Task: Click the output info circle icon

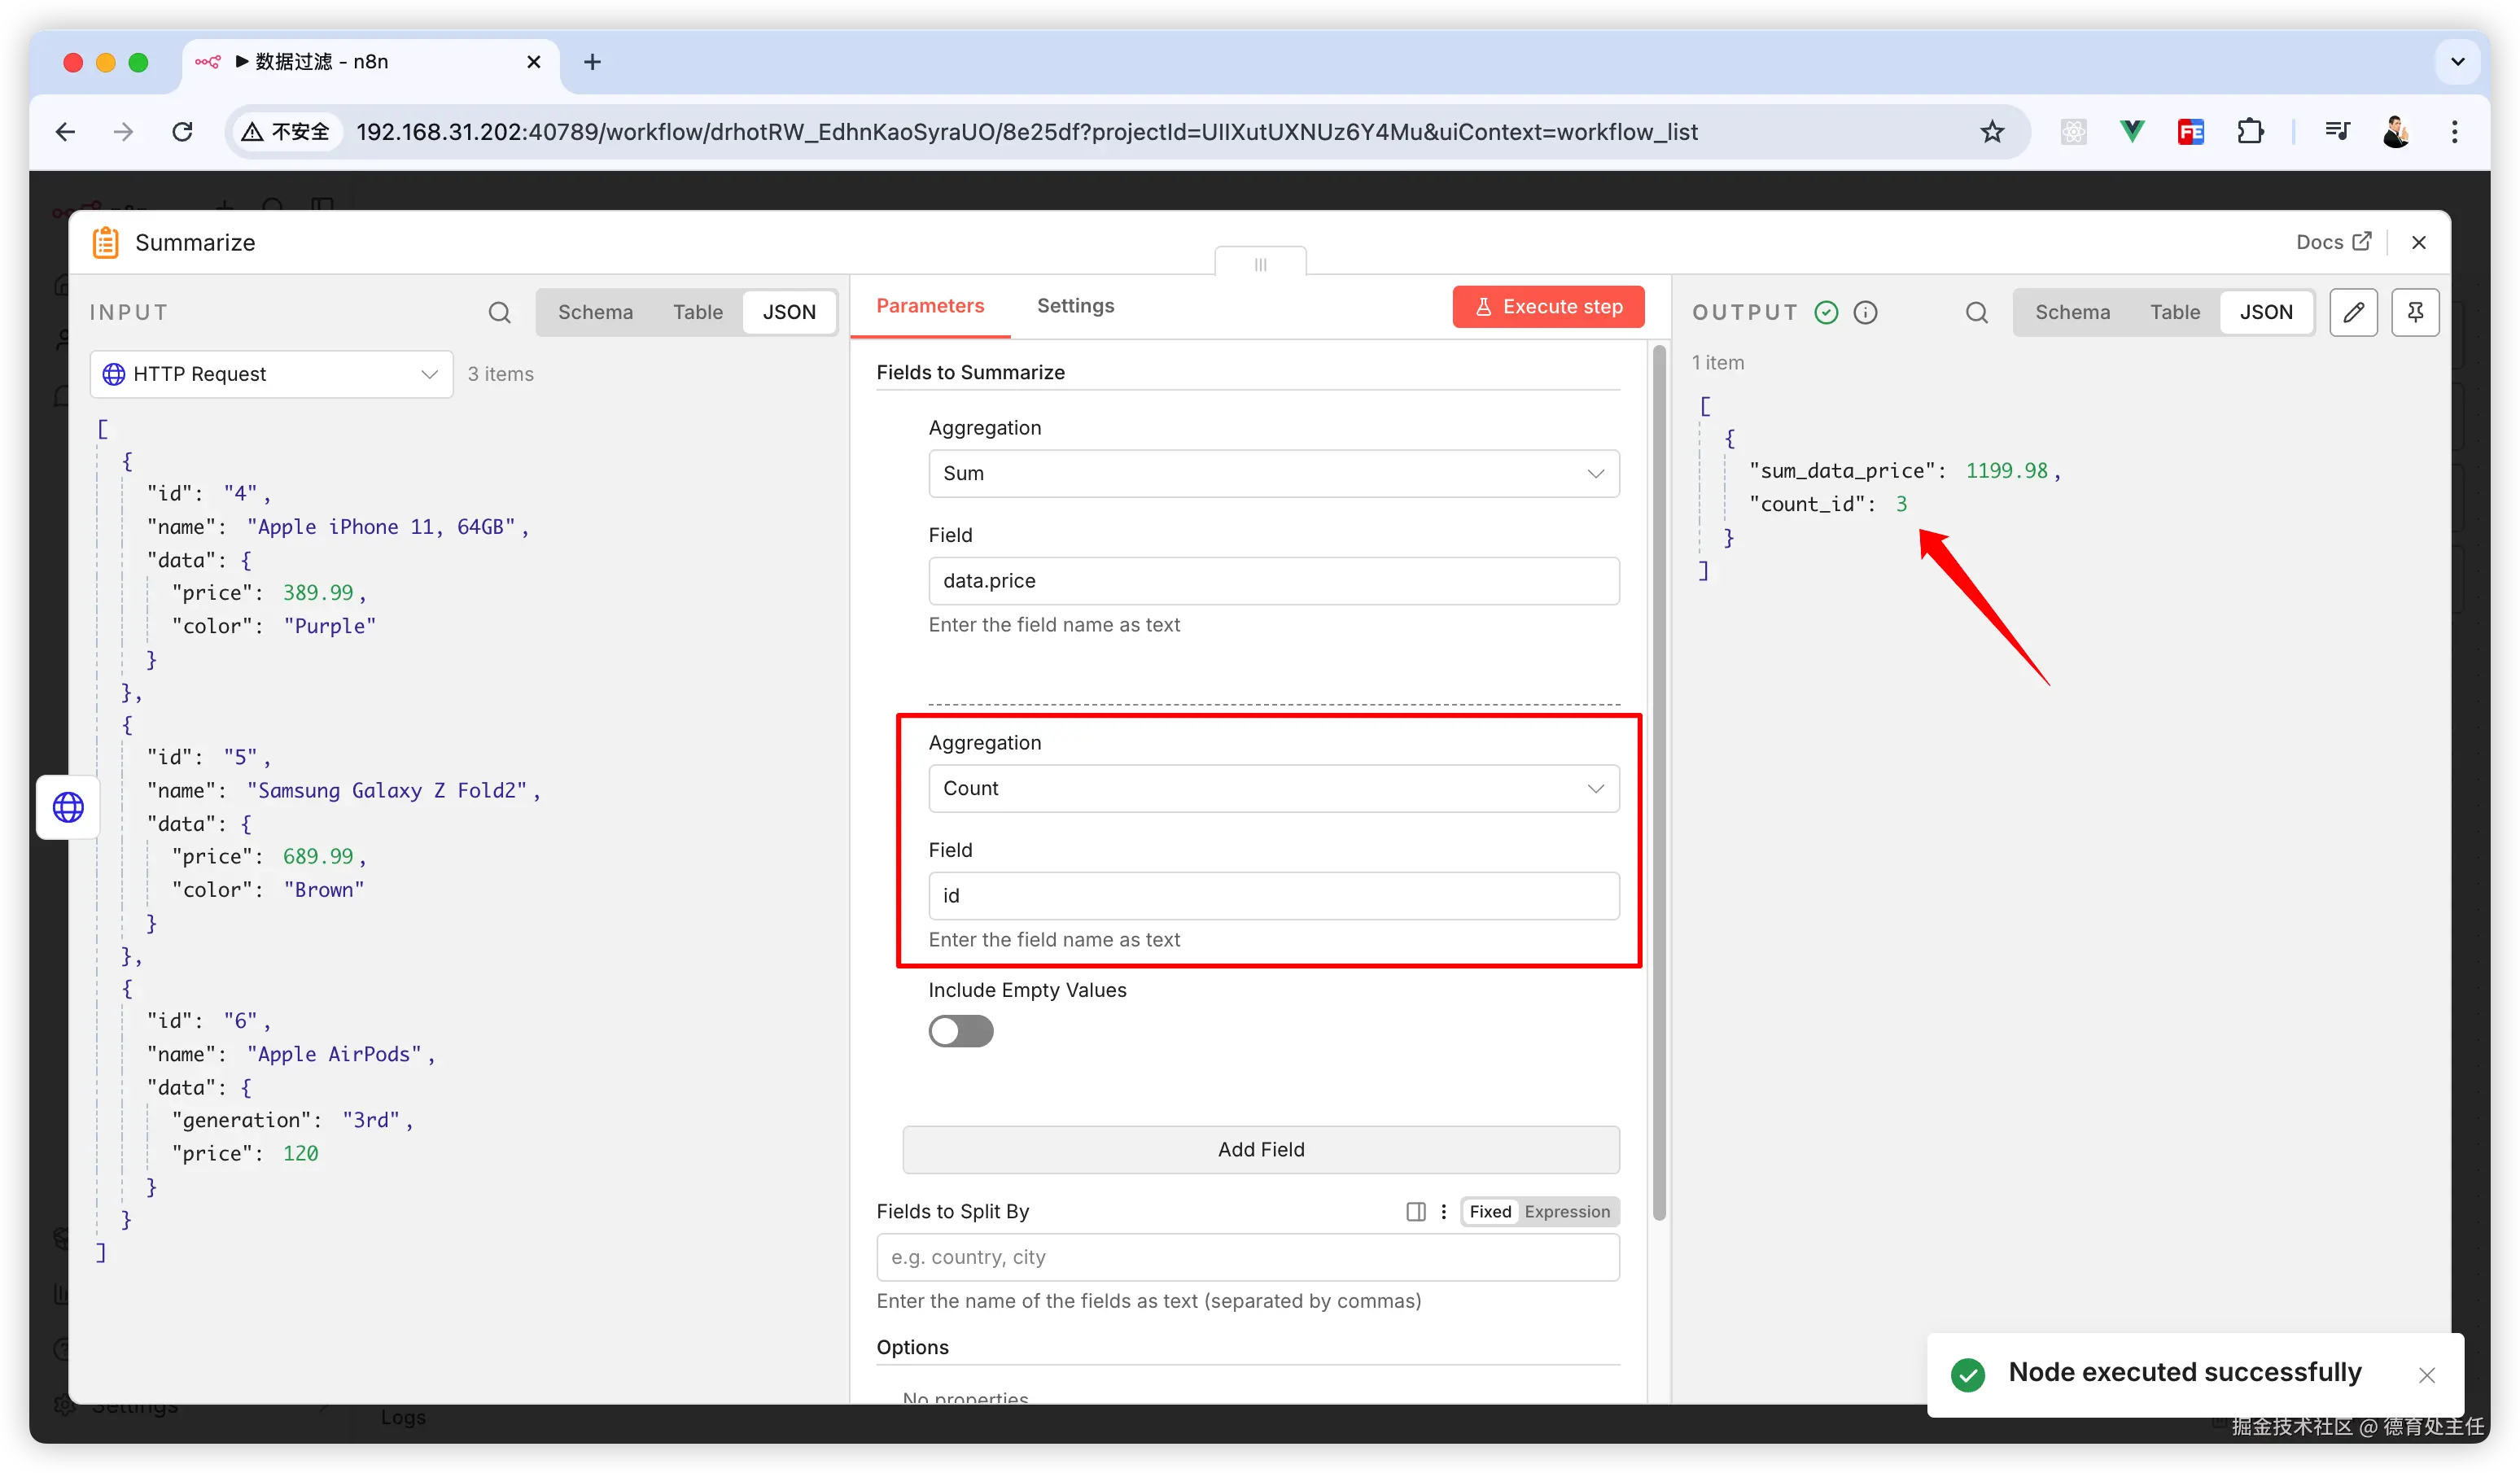Action: coord(1865,313)
